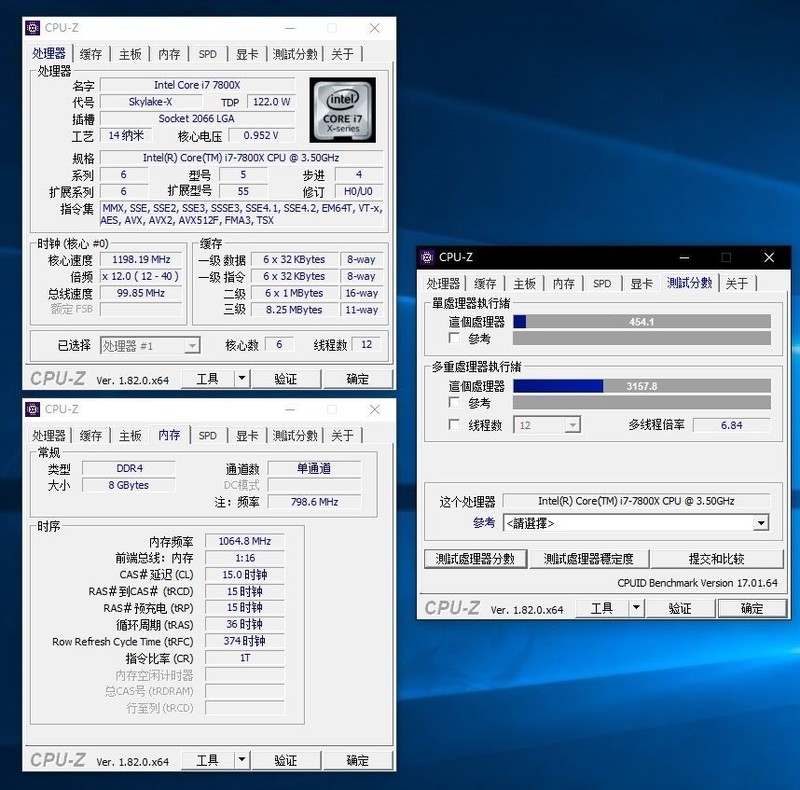The image size is (800, 790).
Task: Expand 工具 arrow in processor window
Action: pos(242,379)
